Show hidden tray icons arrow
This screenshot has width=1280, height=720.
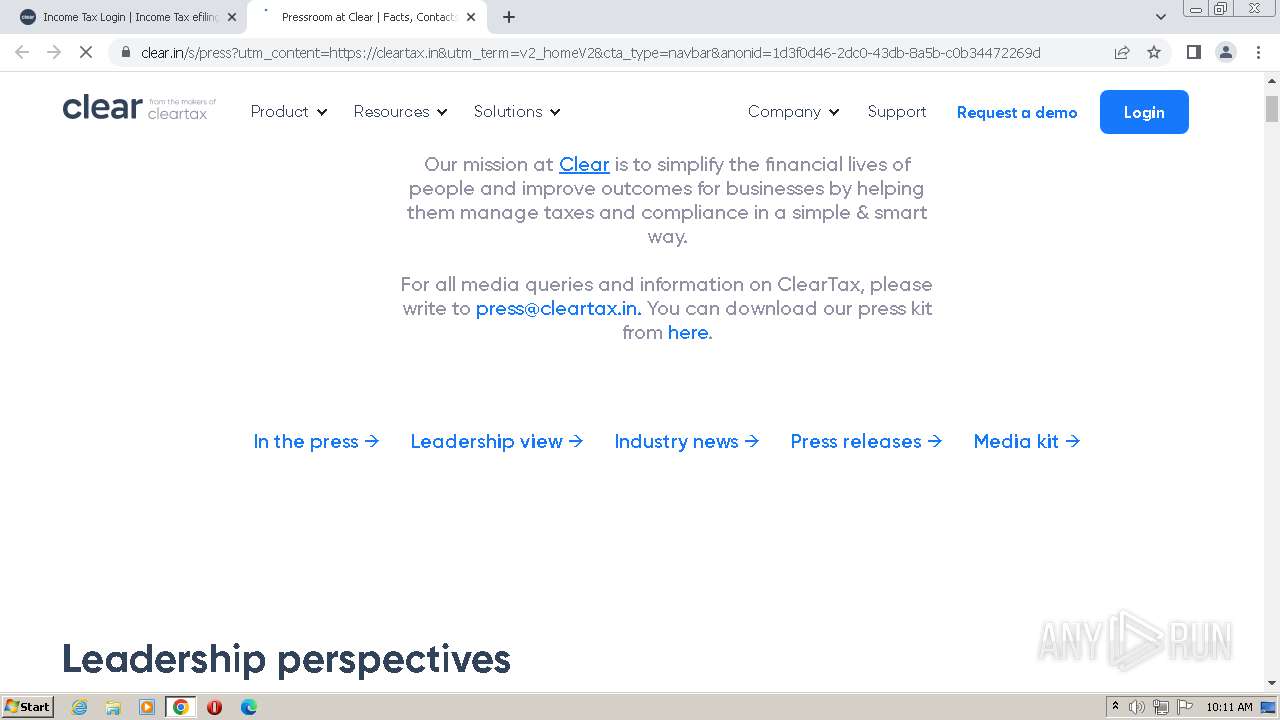pos(1115,706)
